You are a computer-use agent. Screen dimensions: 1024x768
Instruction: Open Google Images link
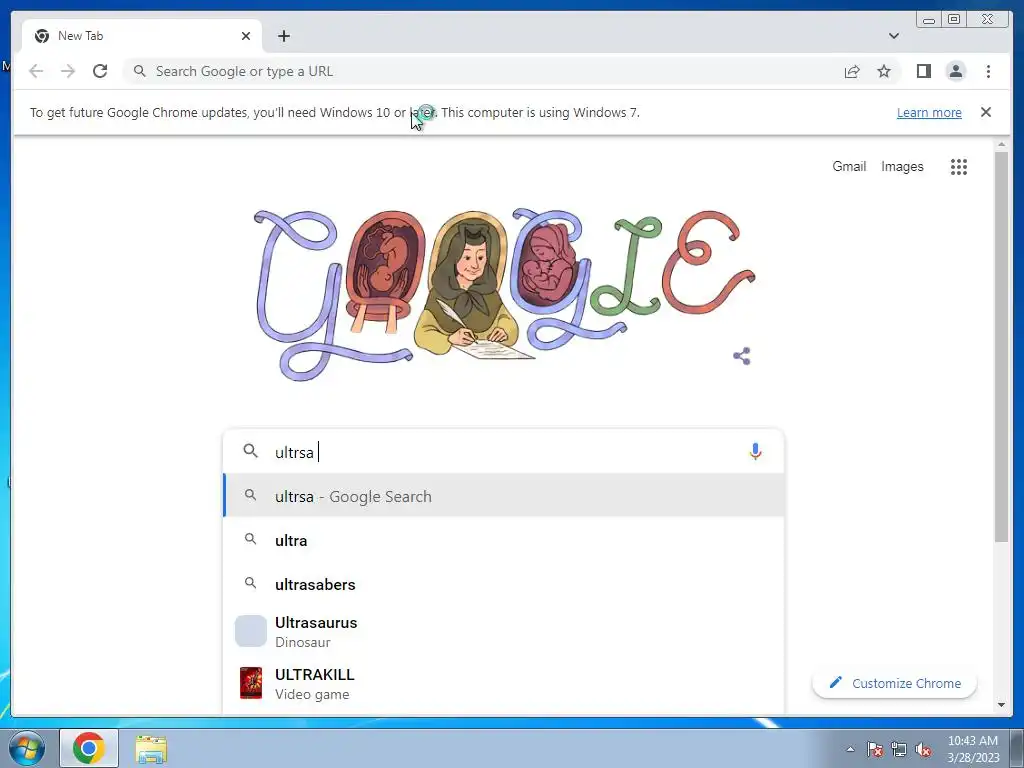click(x=902, y=167)
